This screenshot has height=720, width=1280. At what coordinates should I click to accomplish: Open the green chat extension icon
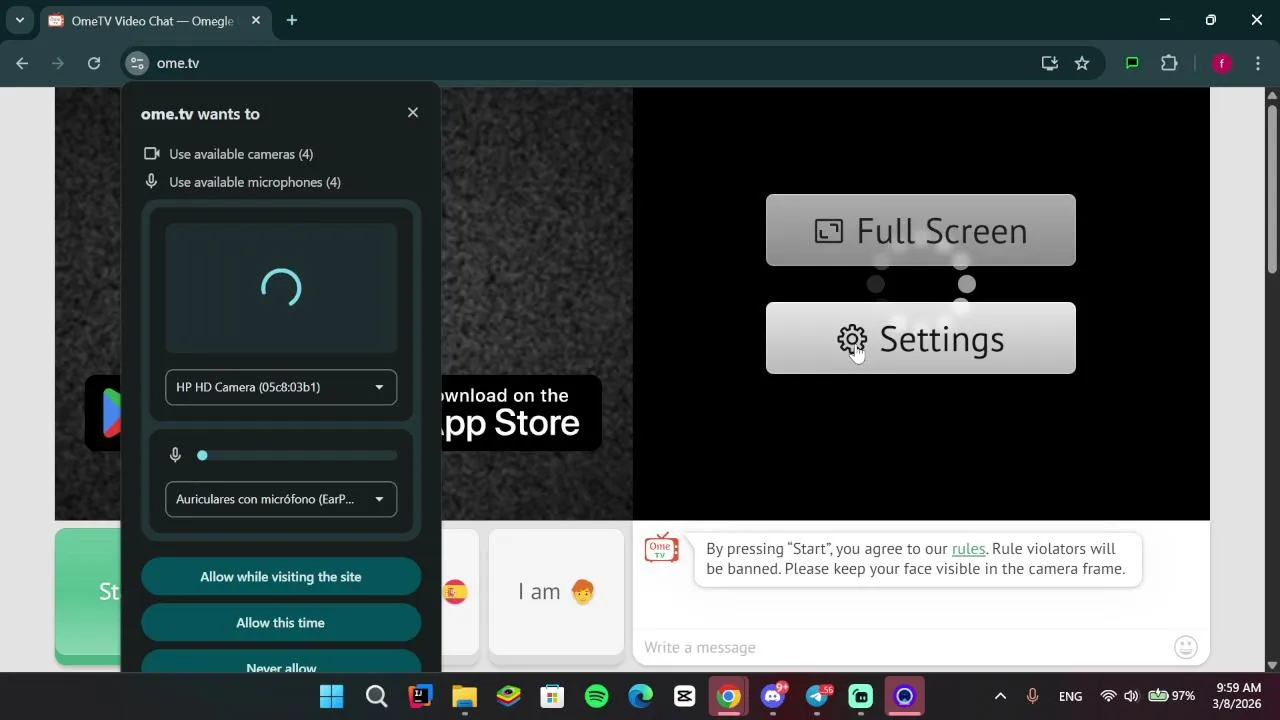1132,63
